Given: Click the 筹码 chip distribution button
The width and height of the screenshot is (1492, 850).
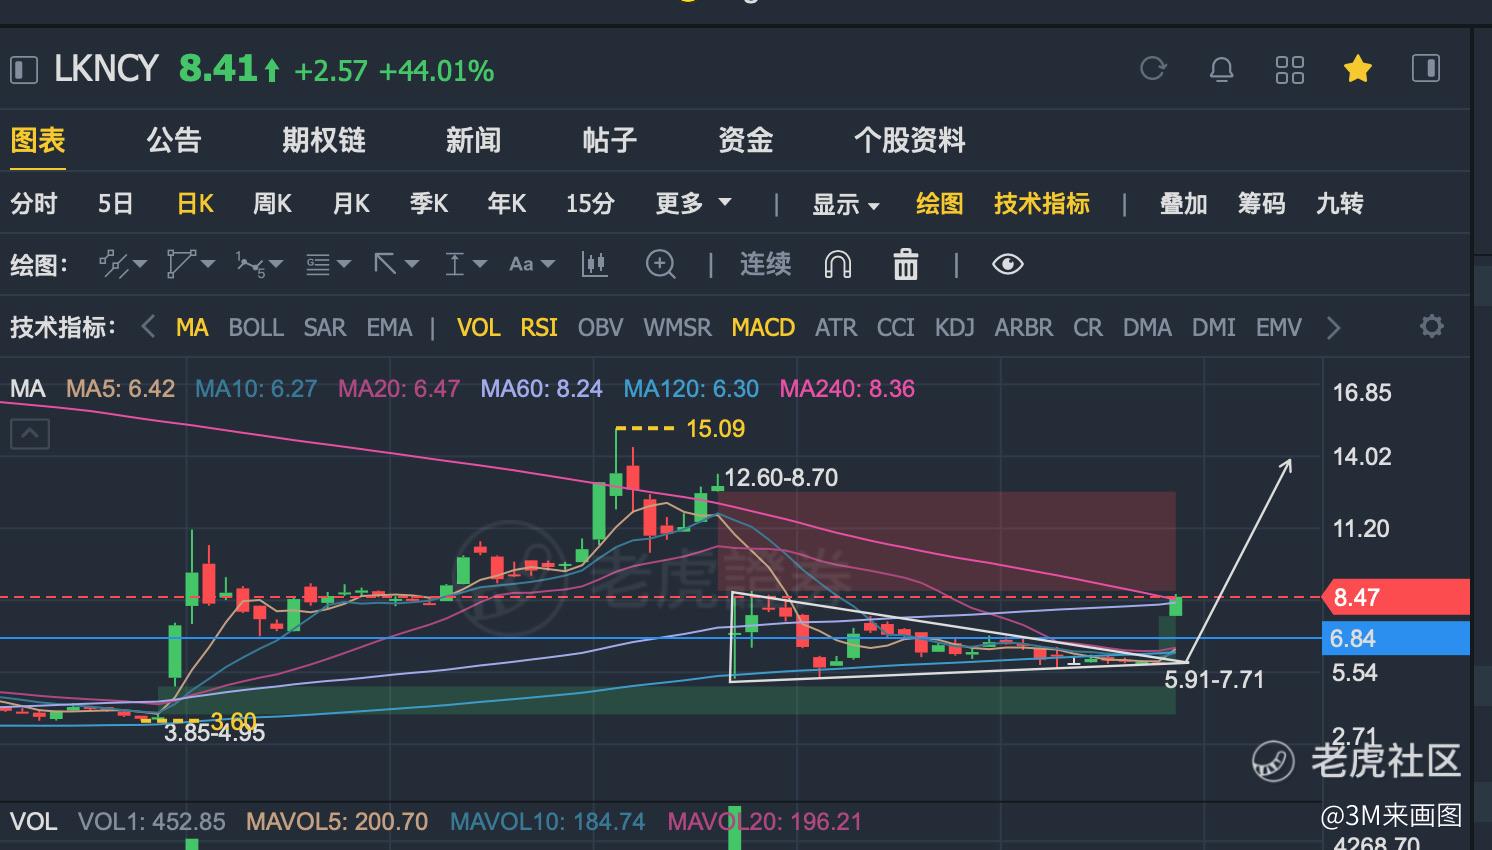Looking at the screenshot, I should (x=1261, y=204).
